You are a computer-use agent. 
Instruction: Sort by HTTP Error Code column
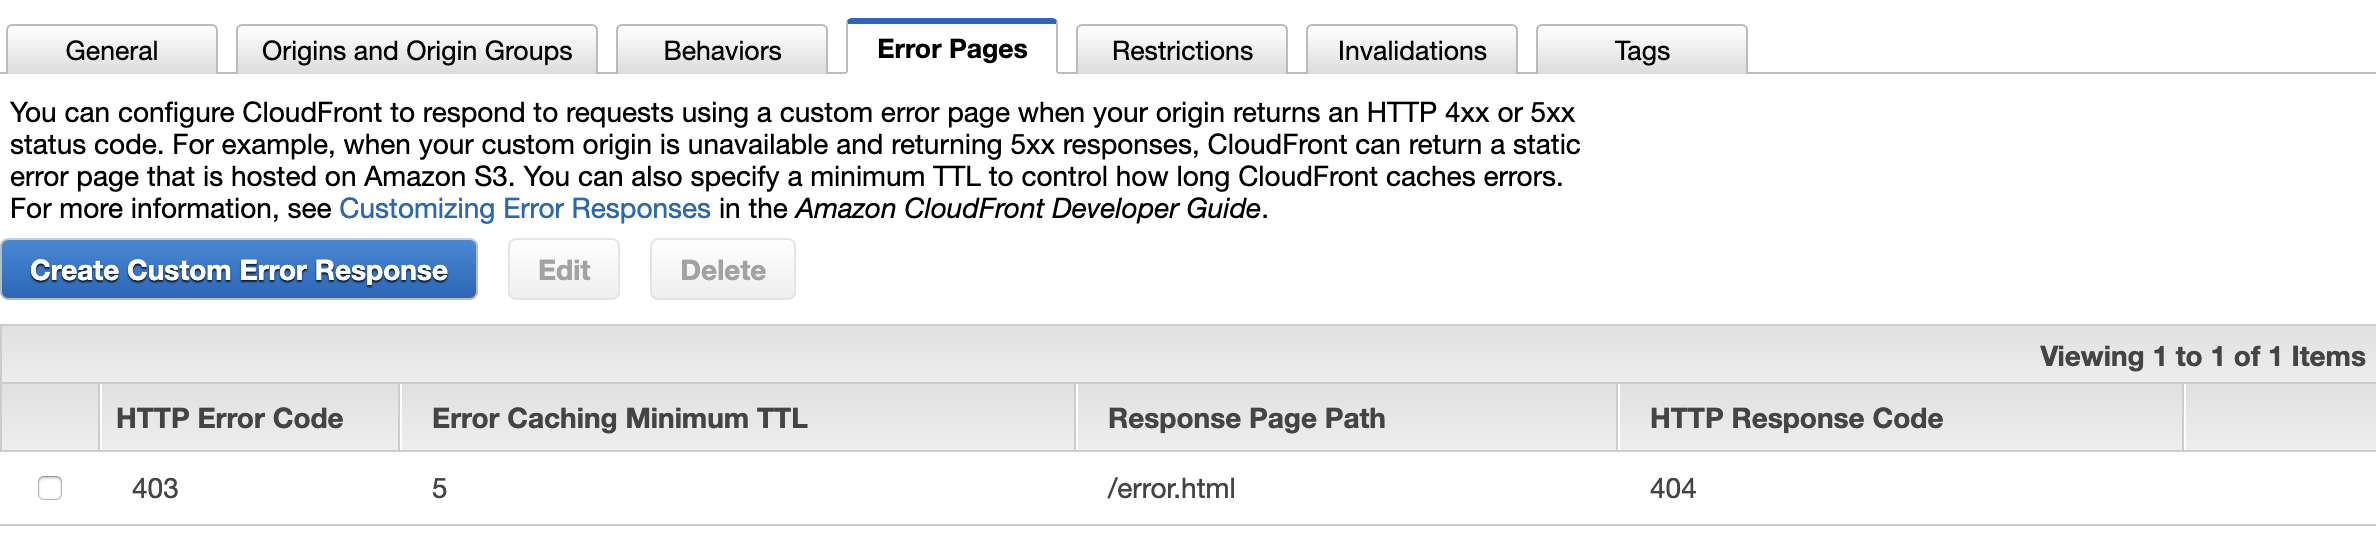click(230, 418)
